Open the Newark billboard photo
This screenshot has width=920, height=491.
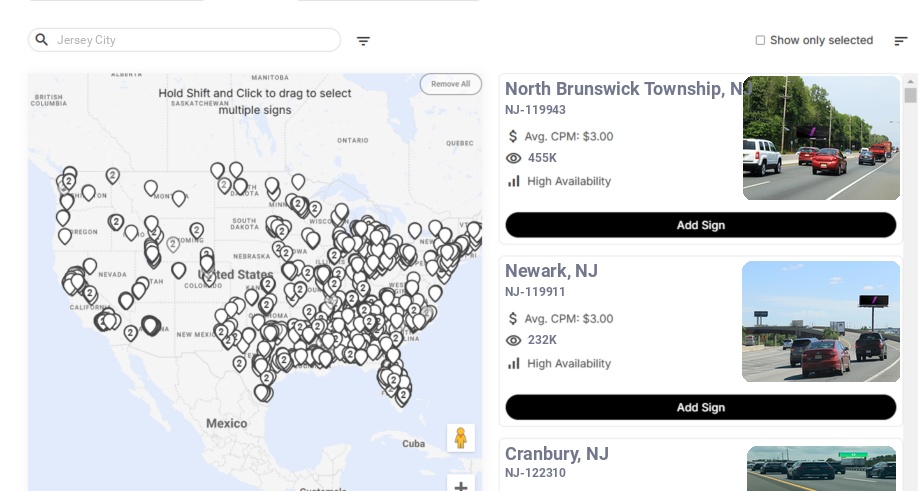820,322
